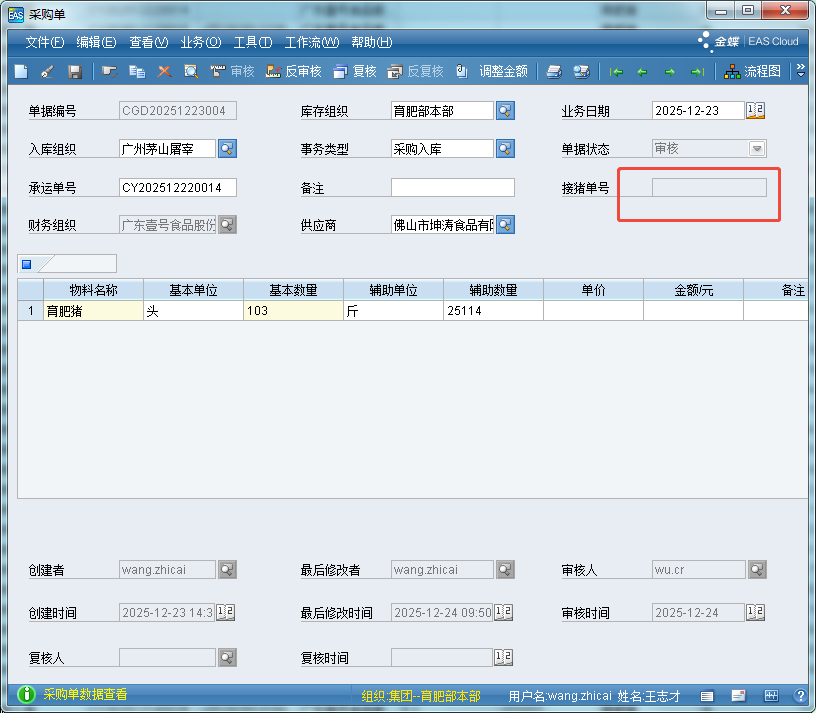Open the 供应商 lookup selector
Screen dimensions: 816x713
click(505, 225)
